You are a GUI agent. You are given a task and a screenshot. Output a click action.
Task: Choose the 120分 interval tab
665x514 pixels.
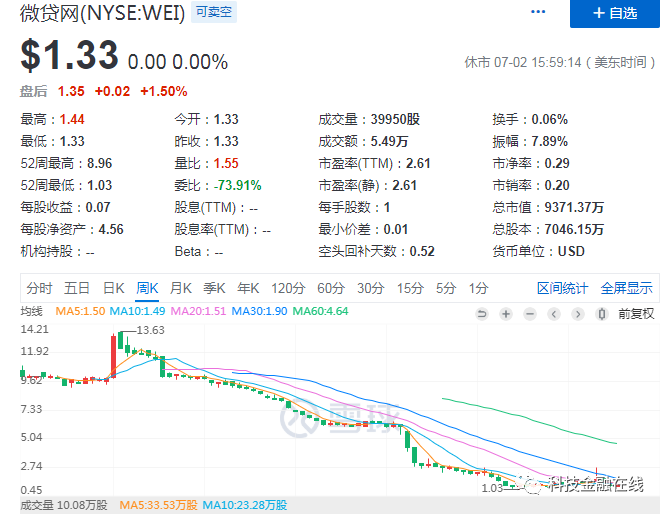tap(288, 288)
